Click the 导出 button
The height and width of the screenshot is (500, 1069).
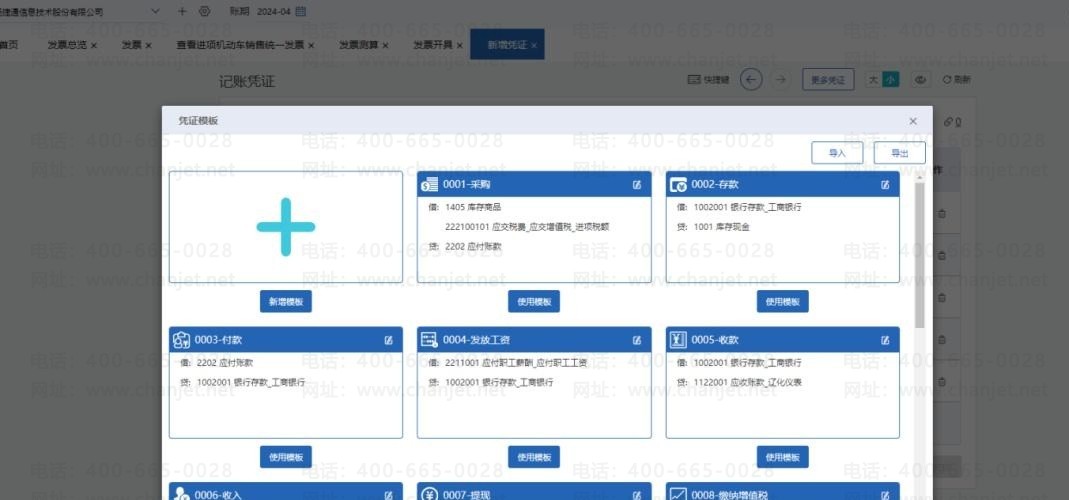(899, 153)
